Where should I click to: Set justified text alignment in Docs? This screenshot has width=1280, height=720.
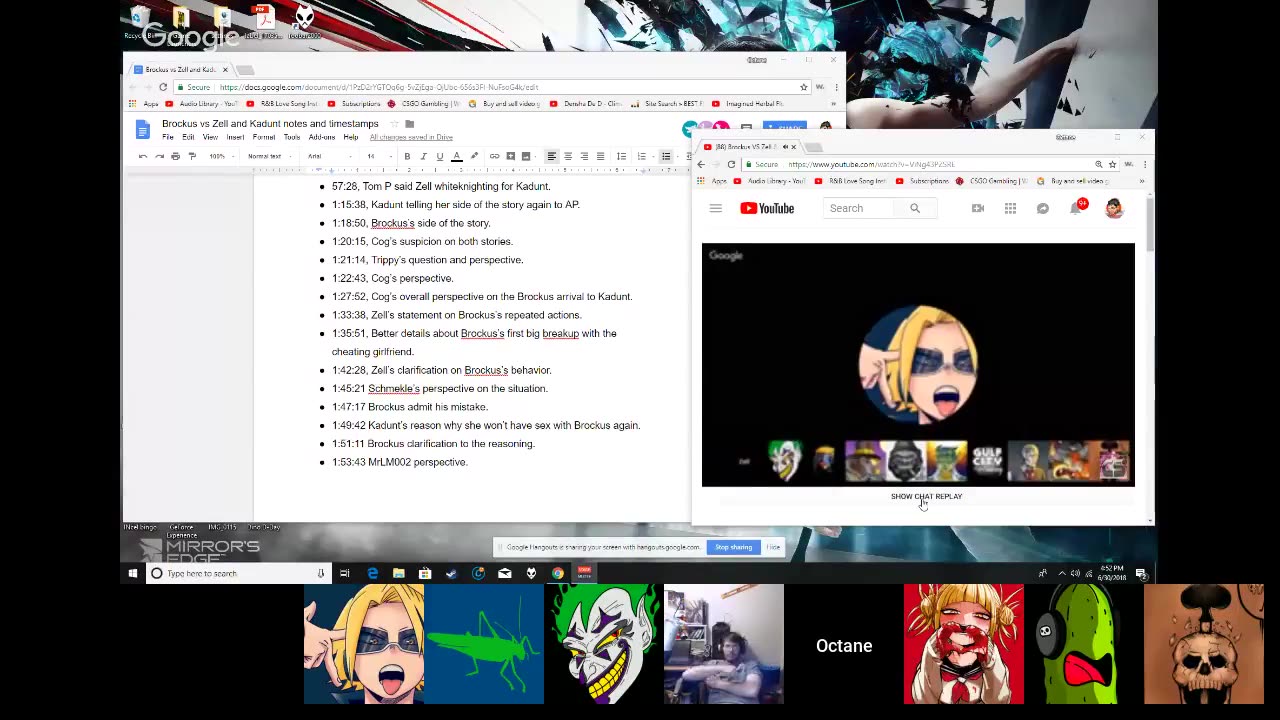click(x=600, y=156)
